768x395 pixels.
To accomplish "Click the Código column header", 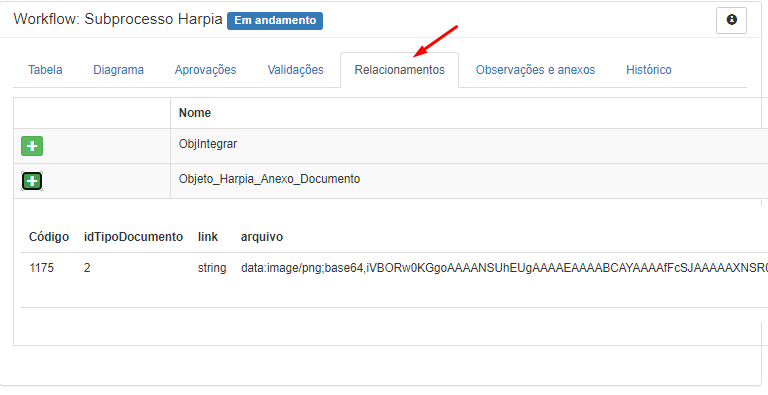I will tap(49, 237).
